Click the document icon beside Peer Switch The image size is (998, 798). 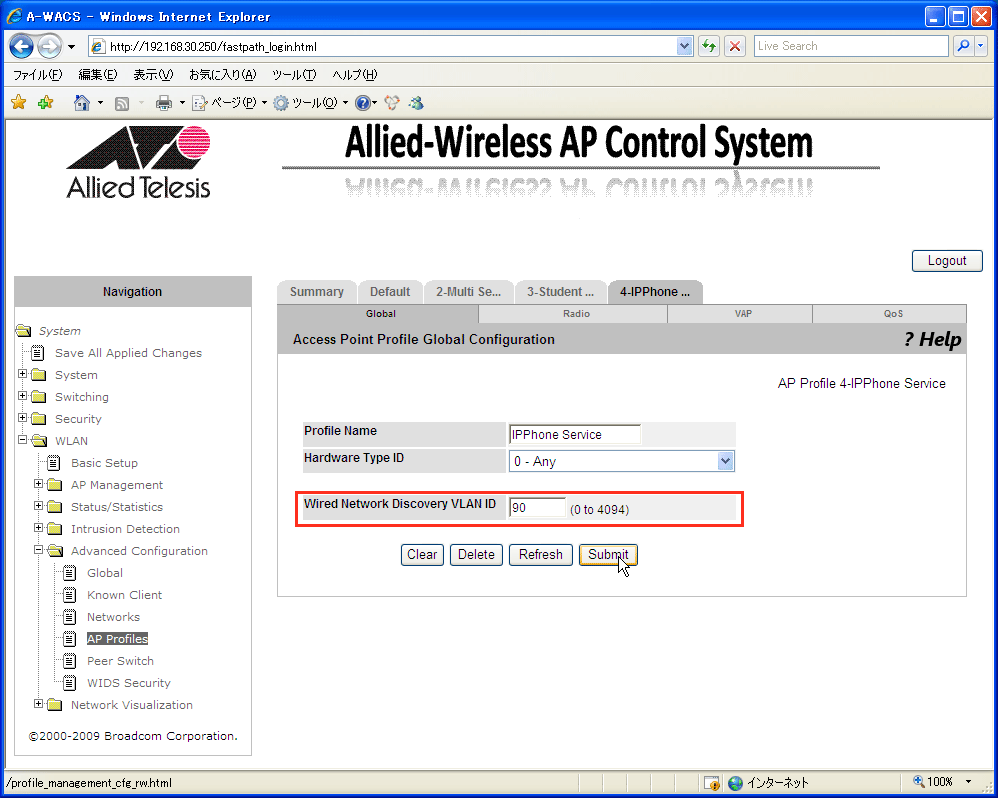click(70, 661)
